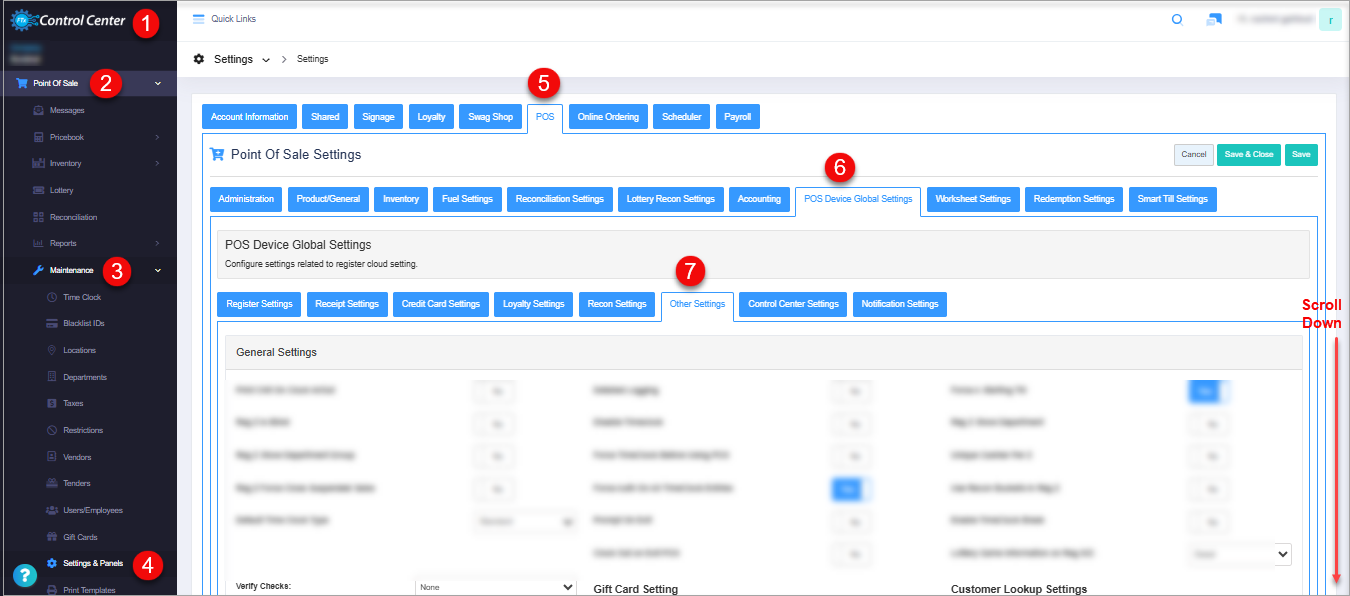Click the blue help question mark icon
The image size is (1350, 596).
25,575
